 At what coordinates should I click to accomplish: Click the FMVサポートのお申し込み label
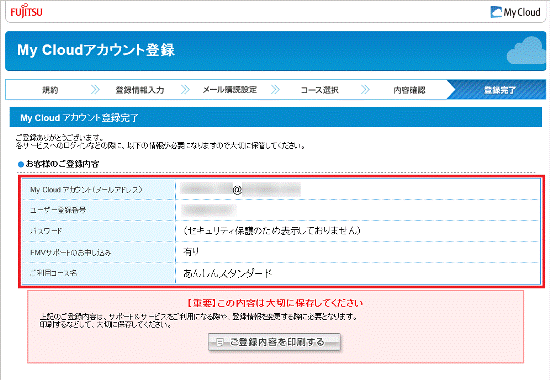[x=71, y=252]
